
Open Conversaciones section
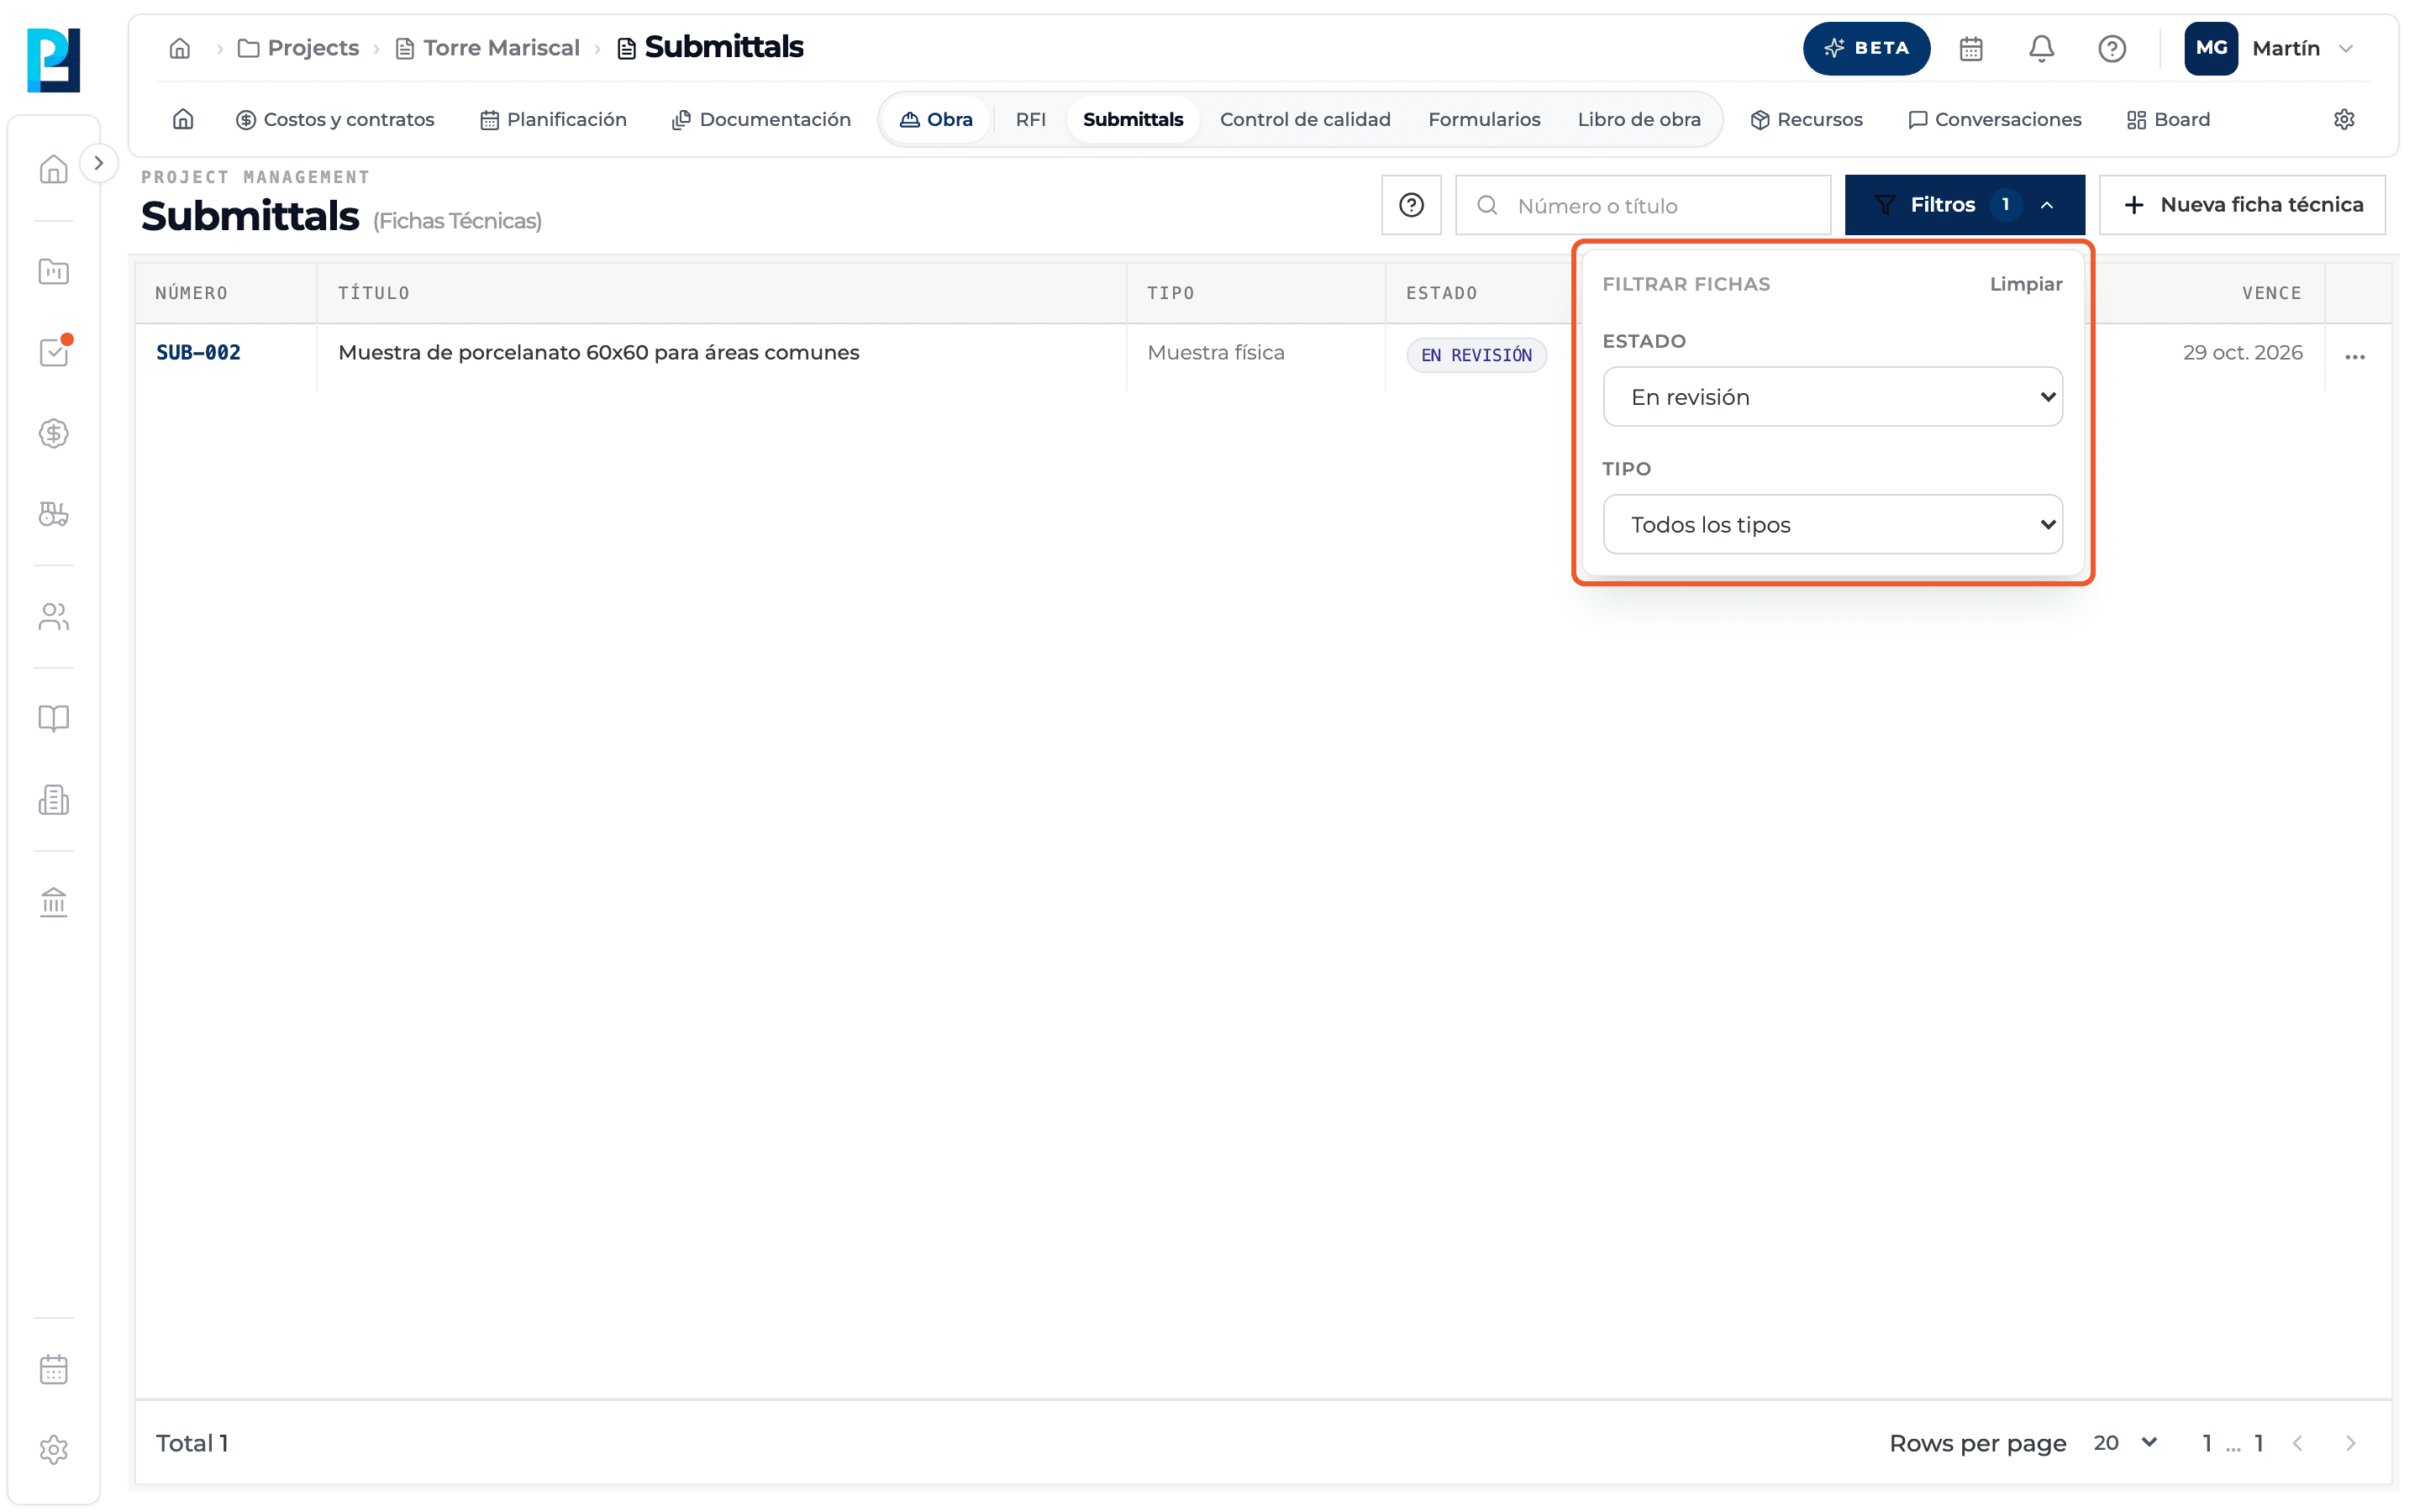[1994, 119]
